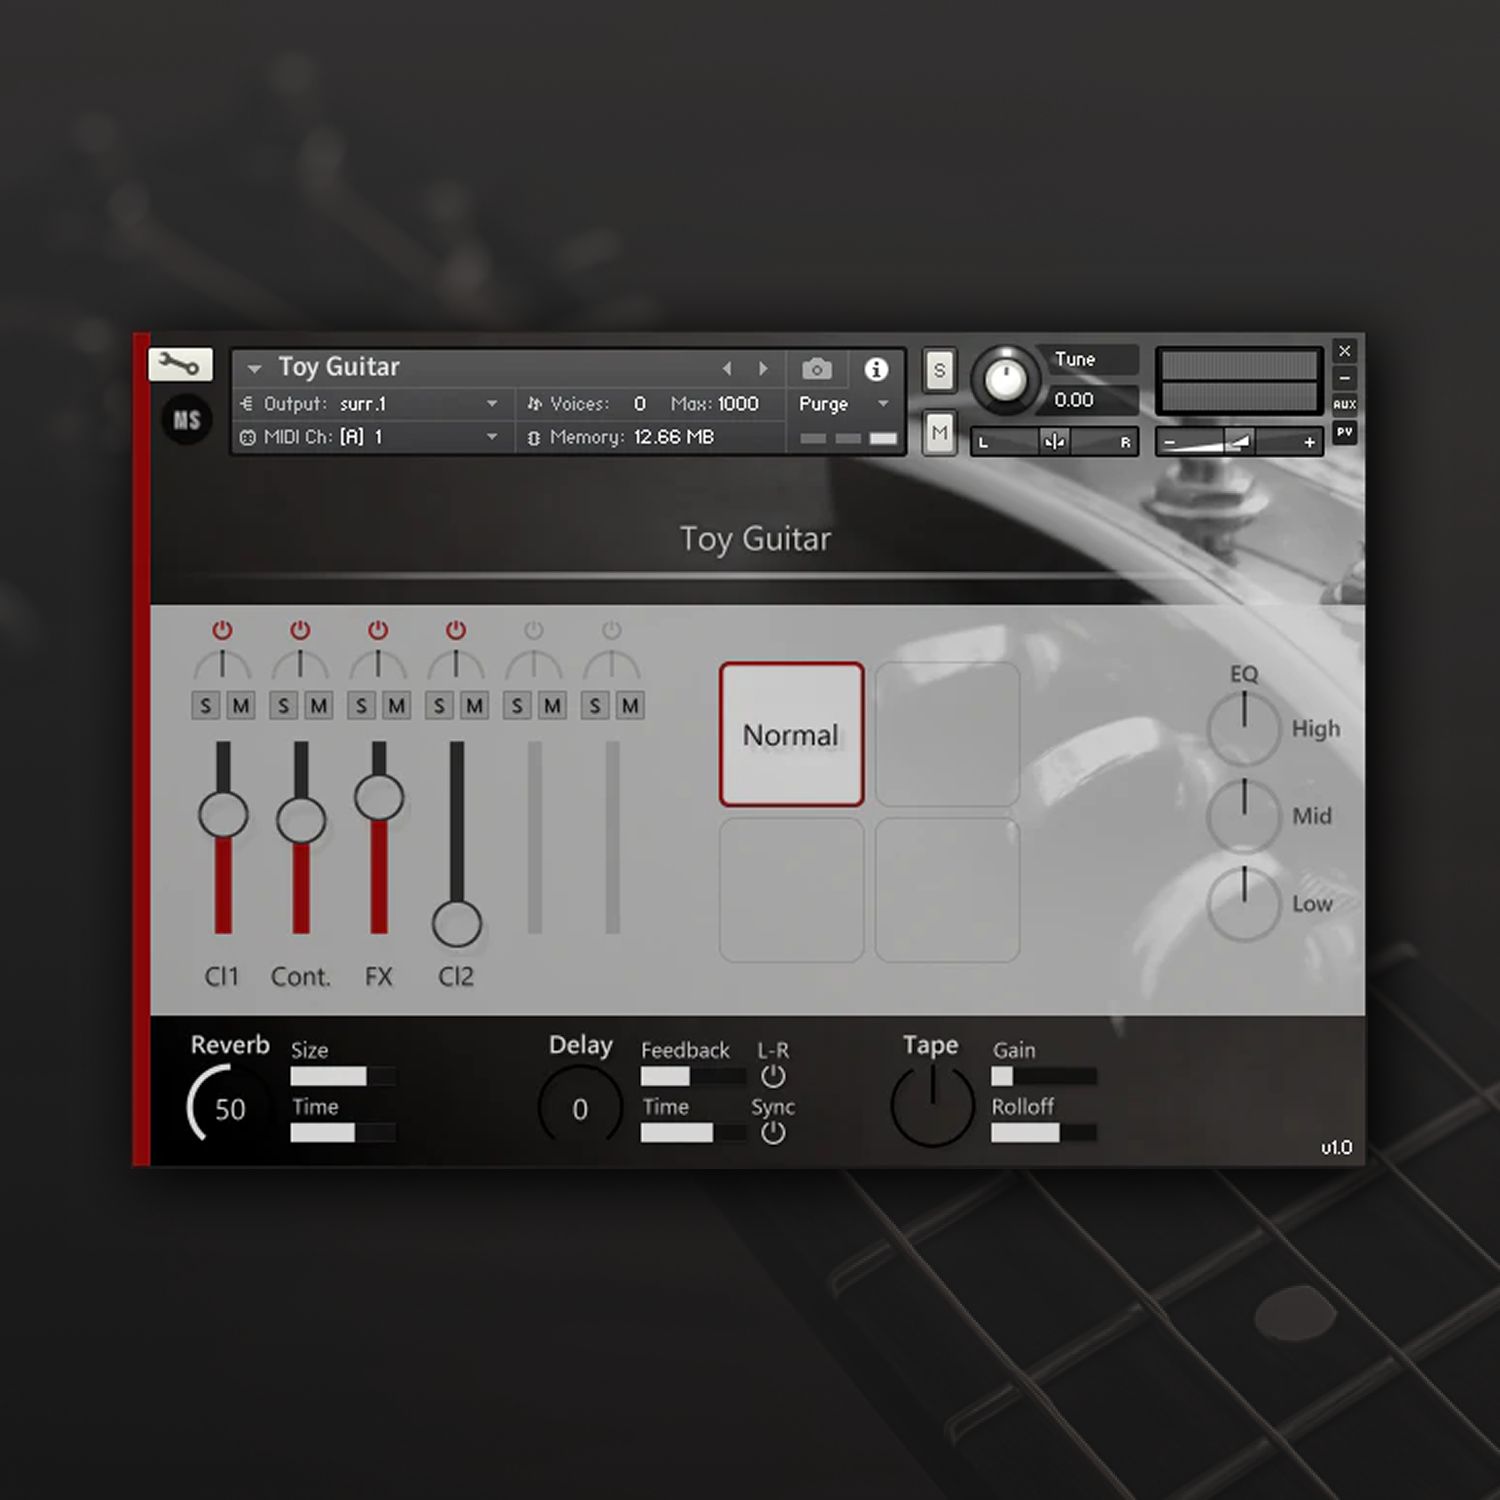Open the instrument info icon

876,369
